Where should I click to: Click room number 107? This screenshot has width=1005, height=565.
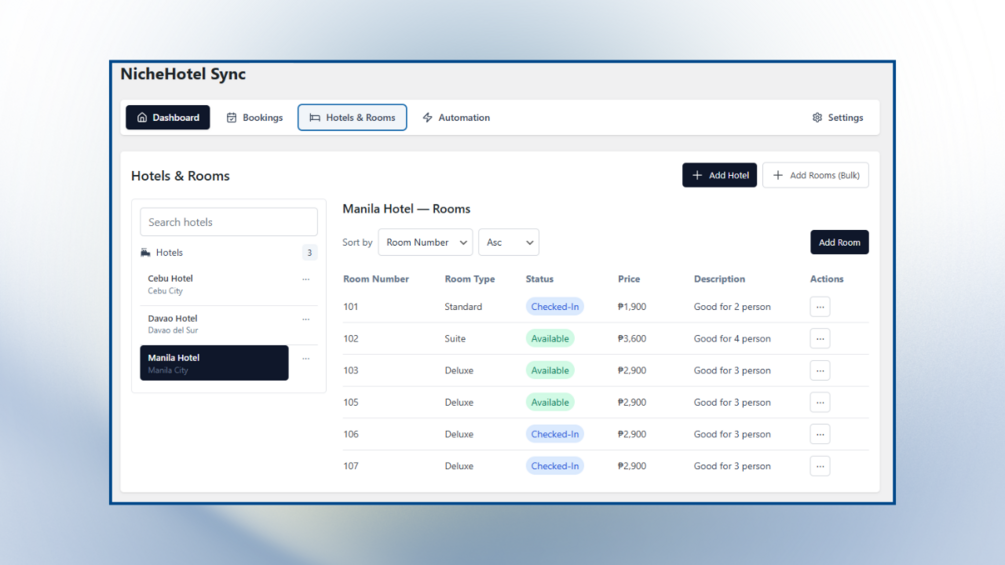pyautogui.click(x=351, y=466)
